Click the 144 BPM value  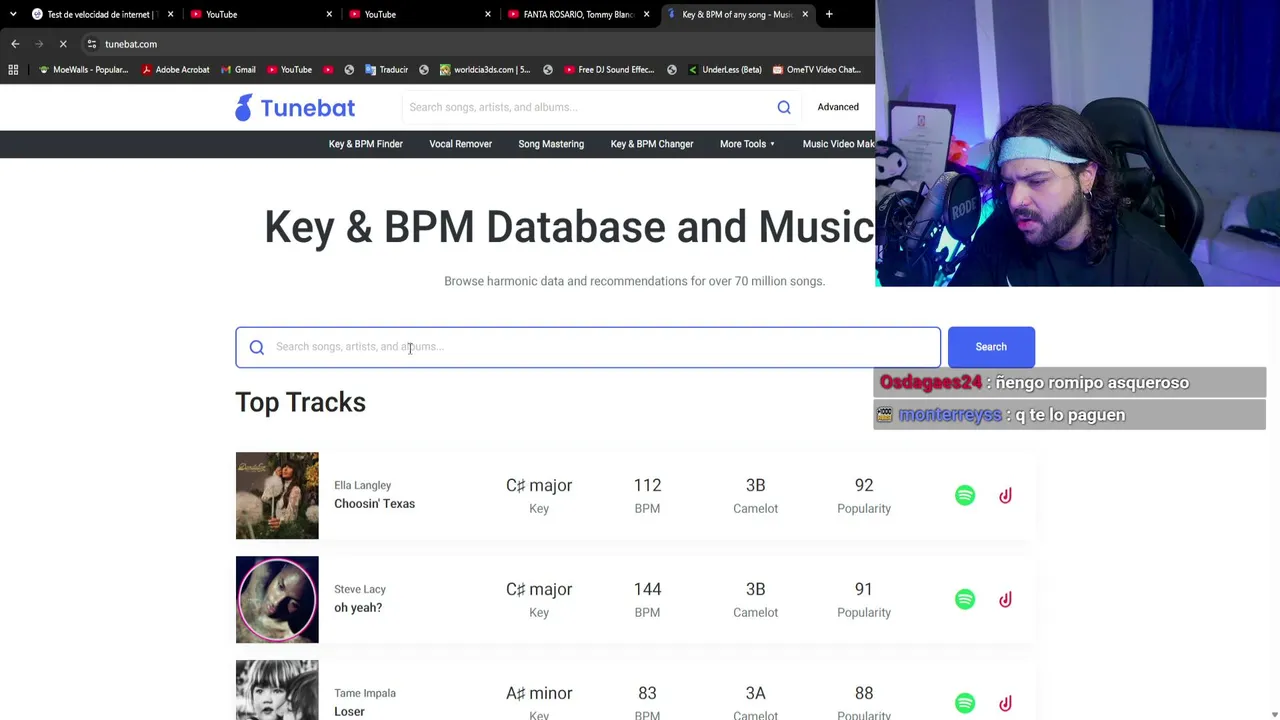coord(647,589)
